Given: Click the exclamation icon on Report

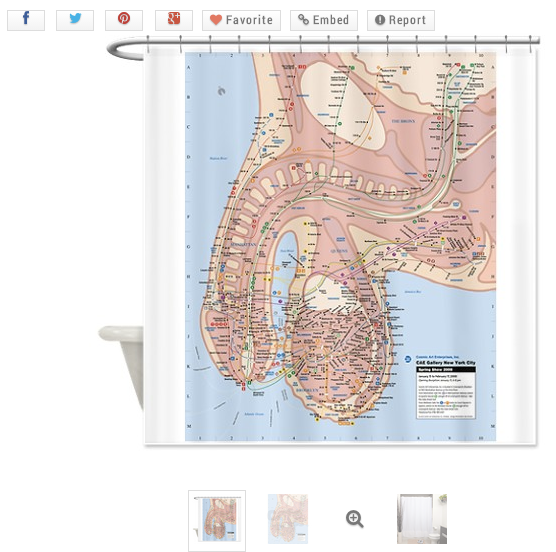Looking at the screenshot, I should tap(380, 20).
